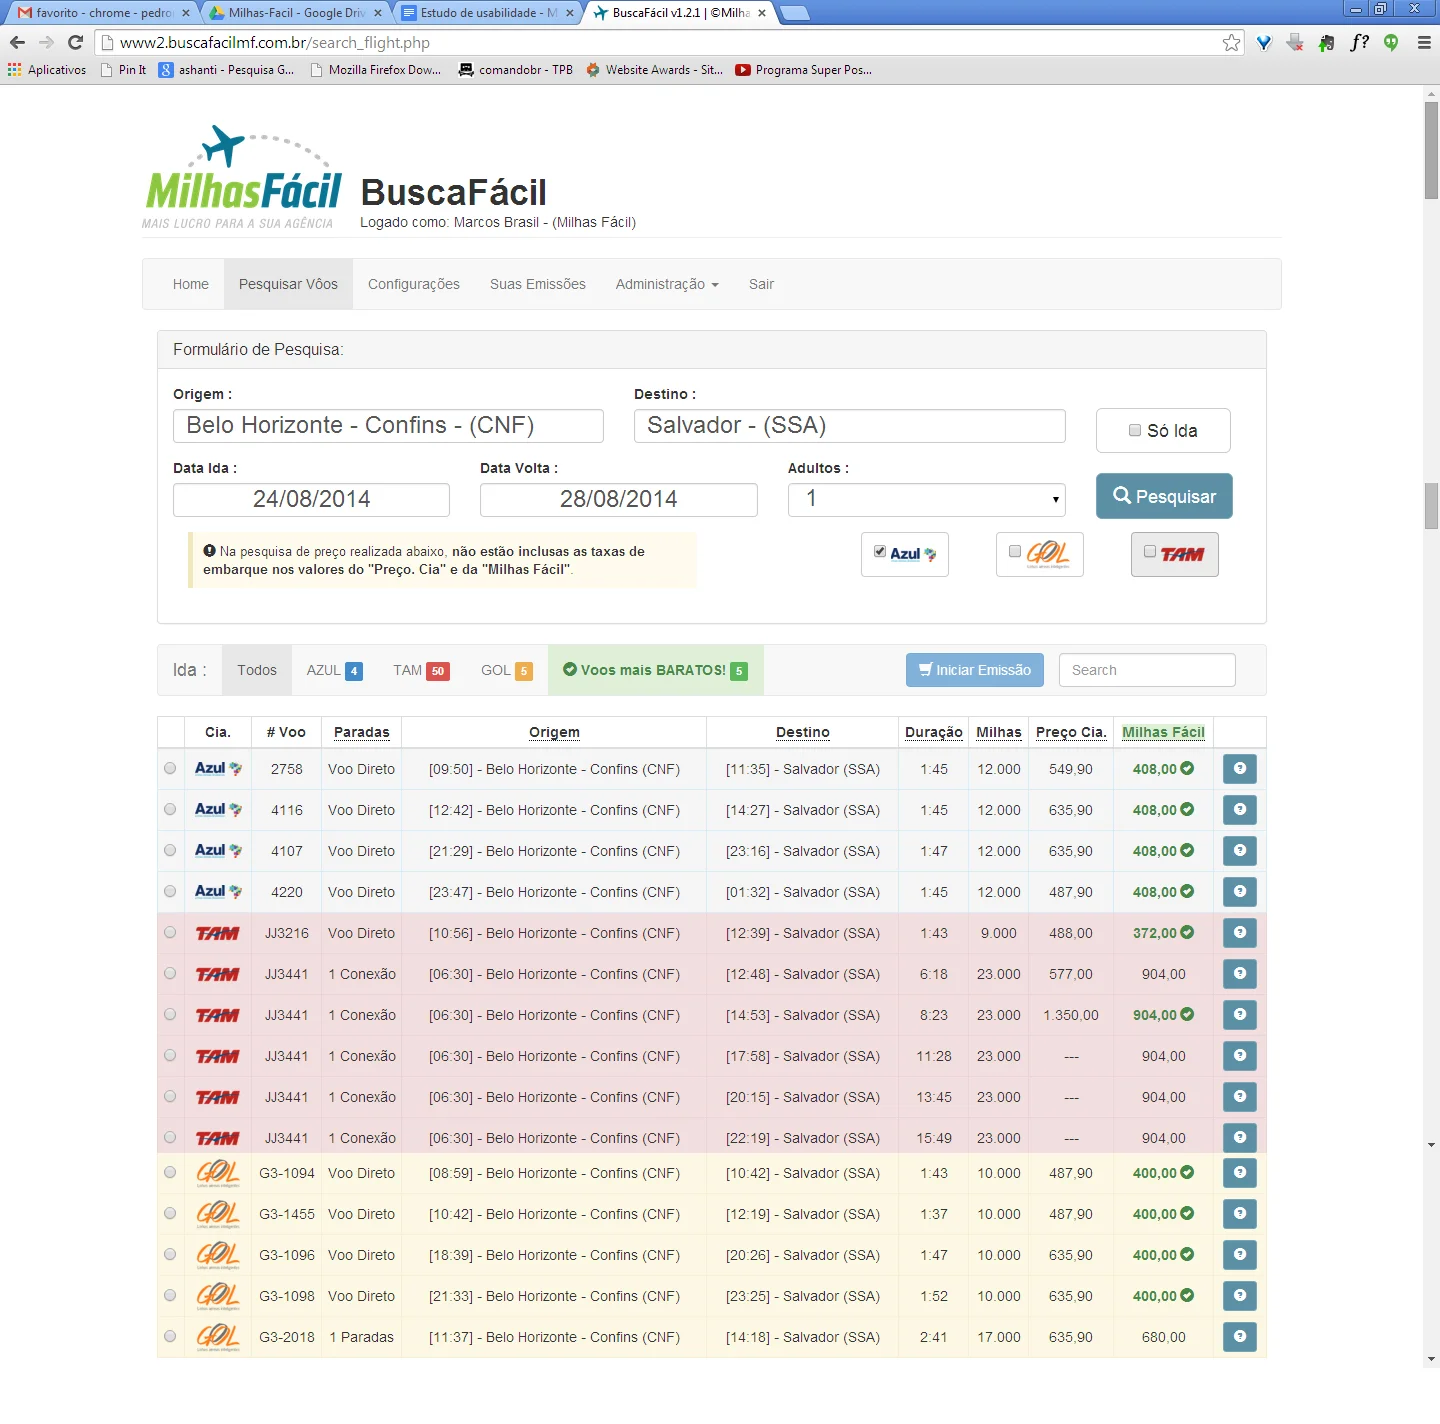Click the info icon for Azul flight 2758

1239,769
